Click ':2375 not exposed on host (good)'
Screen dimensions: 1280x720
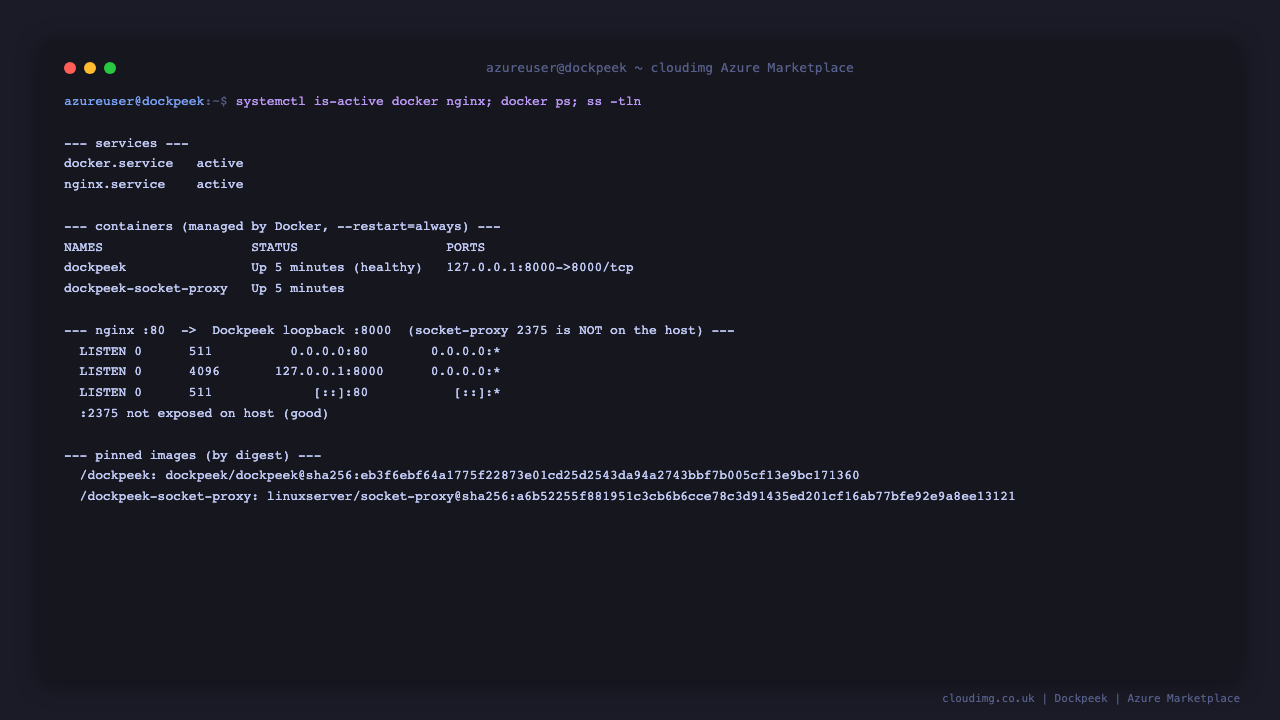204,413
